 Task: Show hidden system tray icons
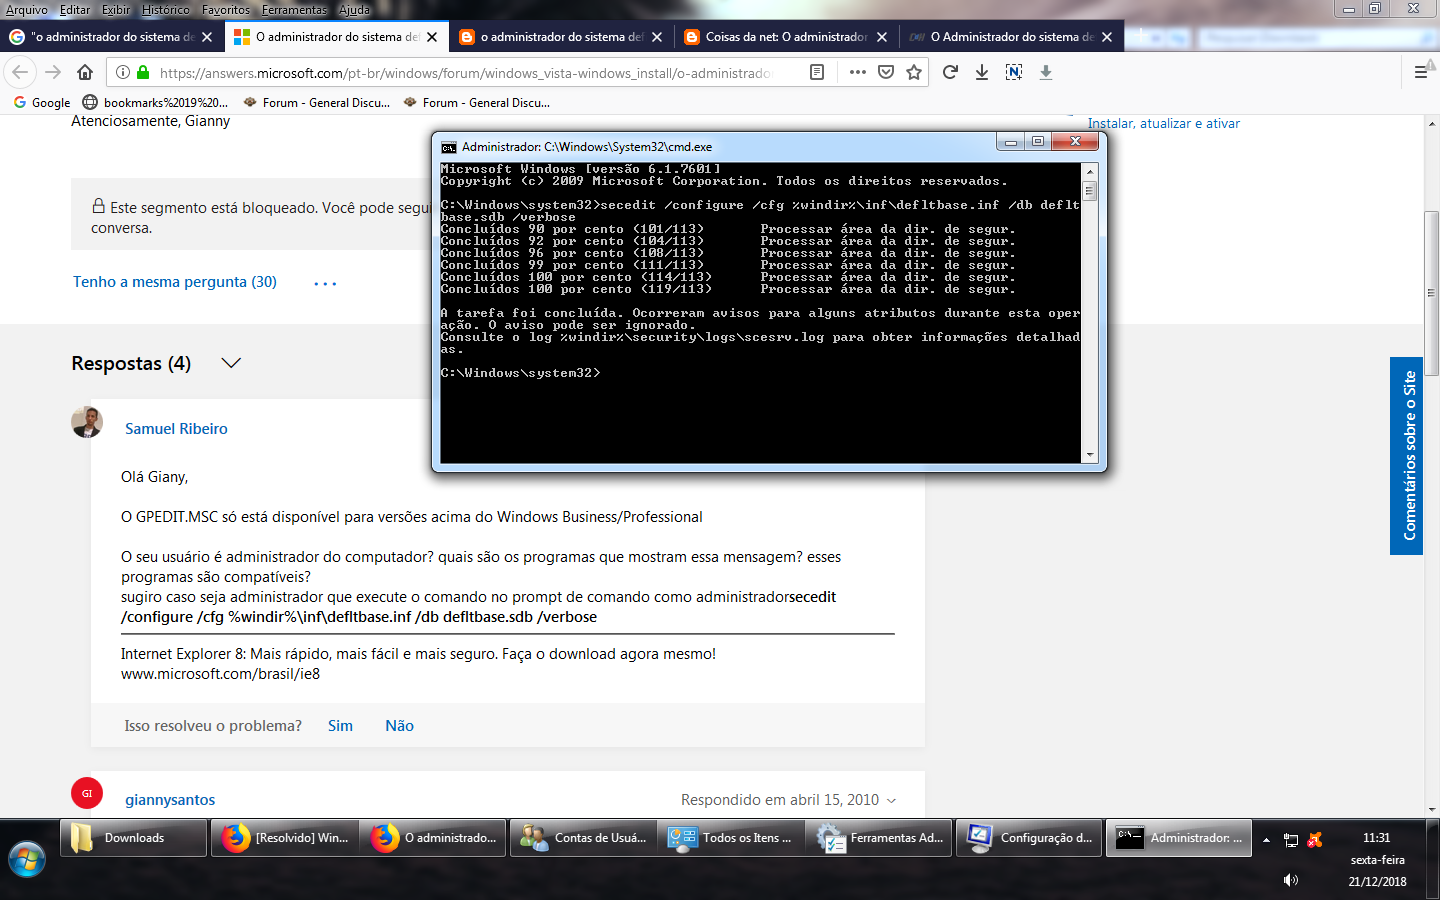click(x=1266, y=840)
